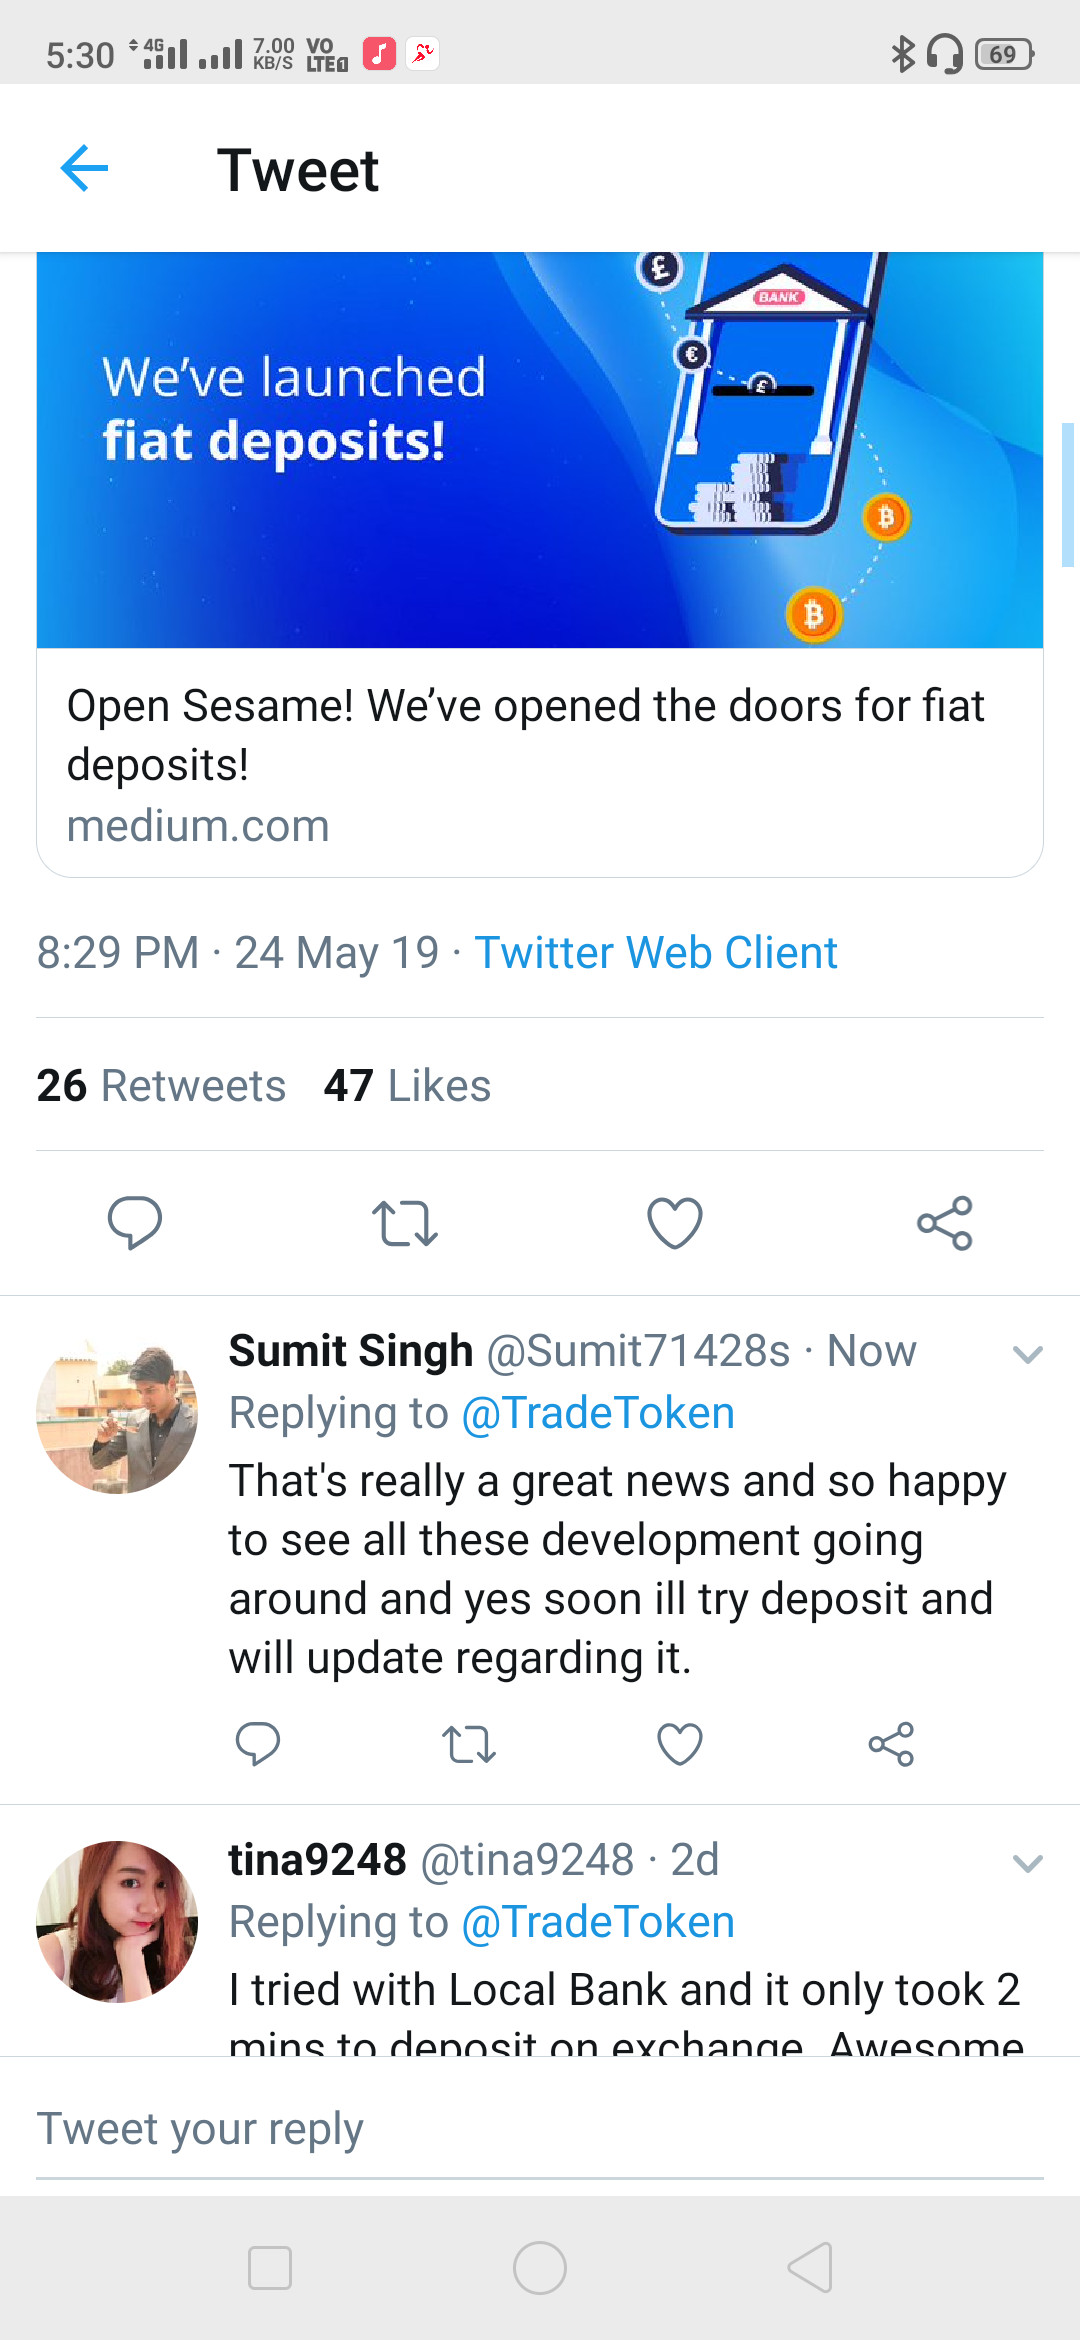The image size is (1080, 2340).
Task: Open Sumit Singh's profile picture
Action: [117, 1413]
